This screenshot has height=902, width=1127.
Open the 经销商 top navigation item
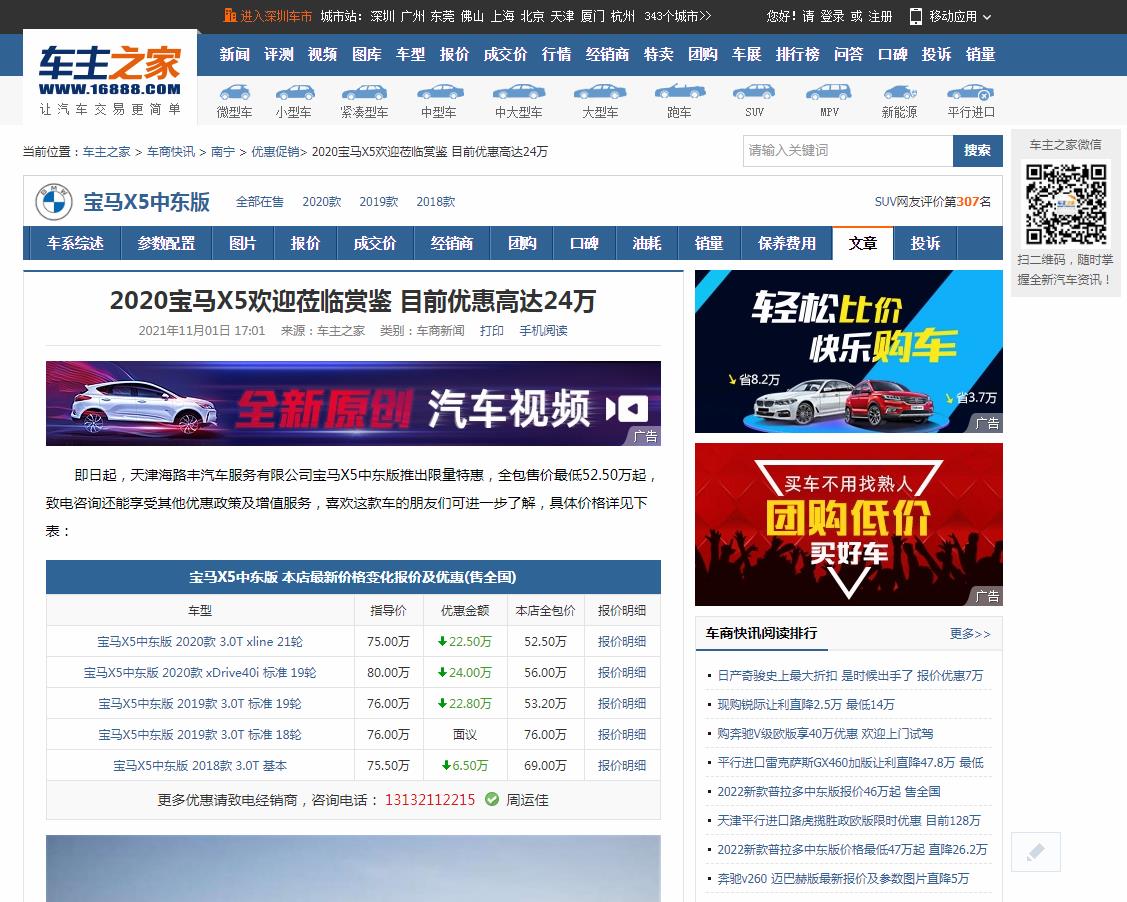(607, 55)
